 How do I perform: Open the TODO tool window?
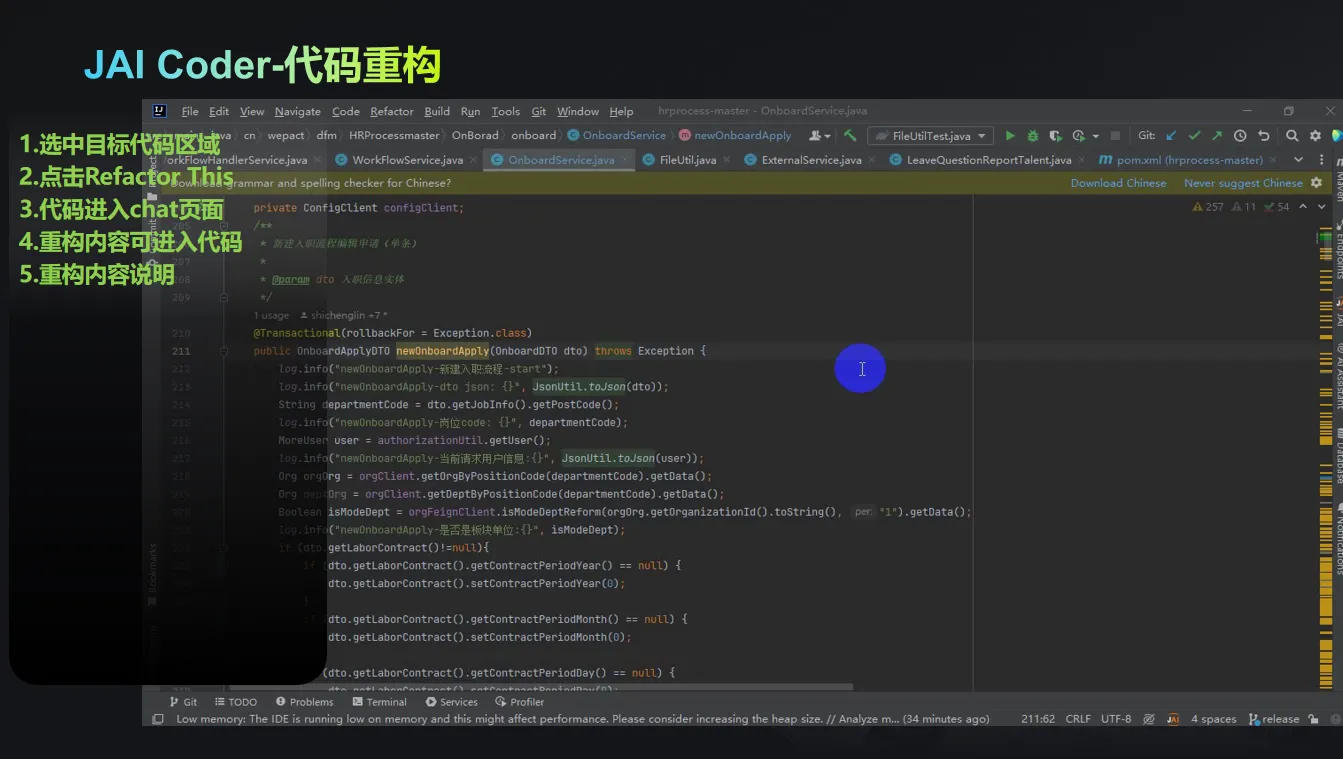[x=236, y=702]
